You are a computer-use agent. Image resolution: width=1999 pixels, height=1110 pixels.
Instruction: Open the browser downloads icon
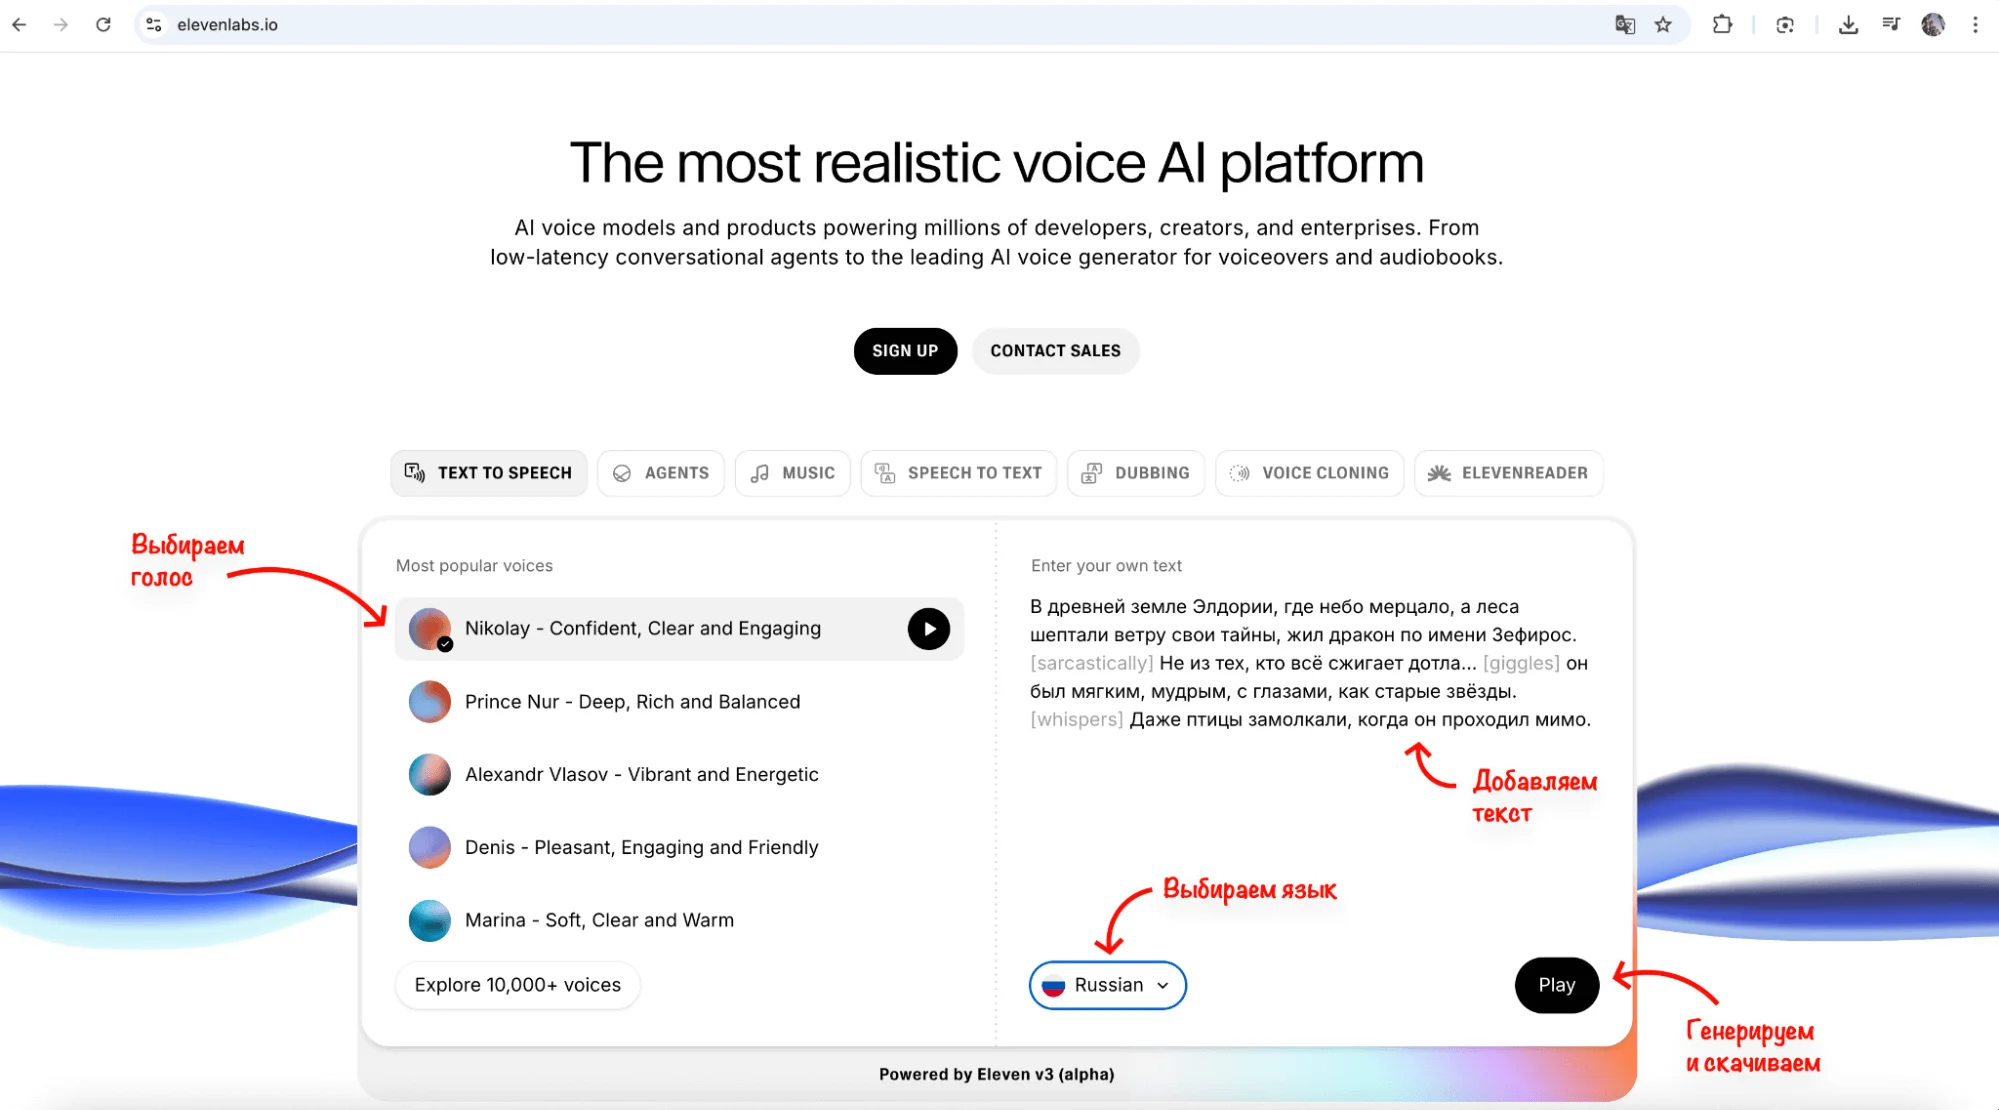[1848, 25]
